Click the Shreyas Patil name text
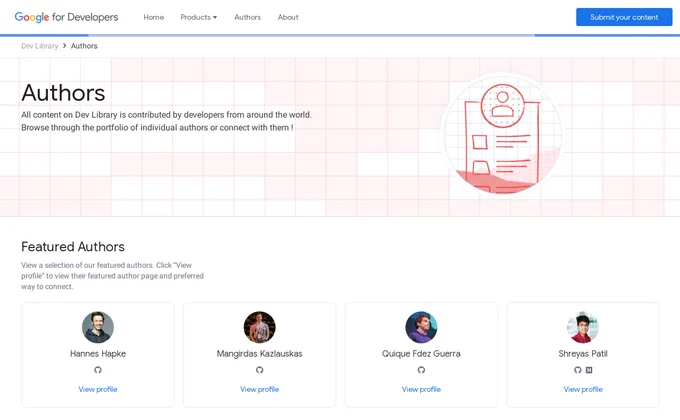The image size is (680, 420). pos(583,354)
